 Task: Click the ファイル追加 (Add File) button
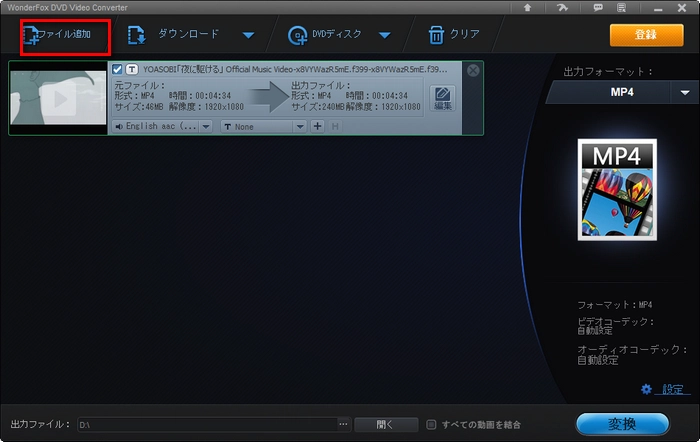(64, 35)
